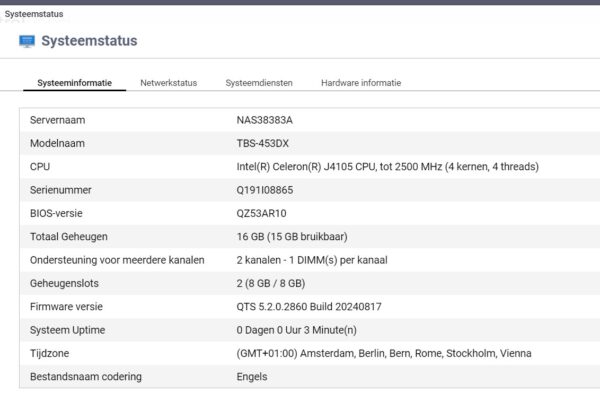600x419 pixels.
Task: Click the Systeemstatus window title text
Action: tap(34, 14)
